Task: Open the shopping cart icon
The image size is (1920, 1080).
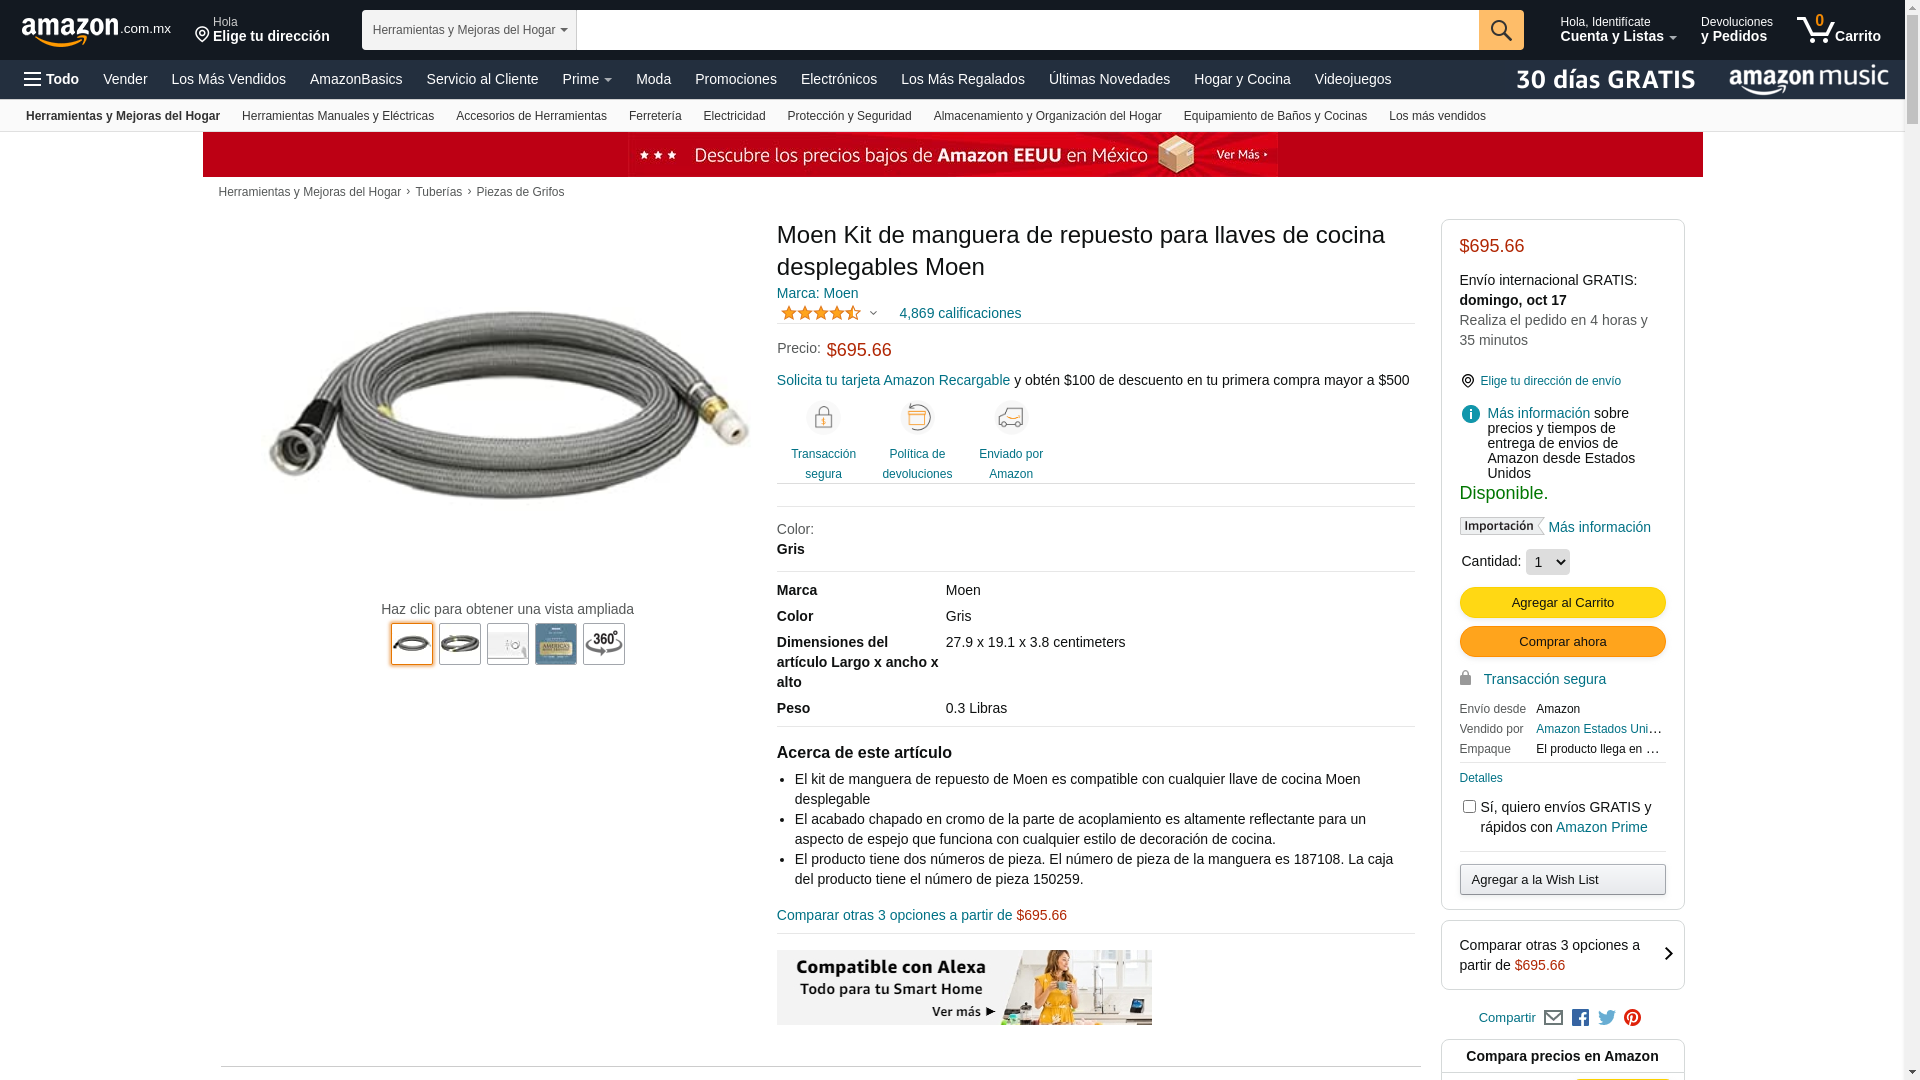Action: click(x=1838, y=30)
